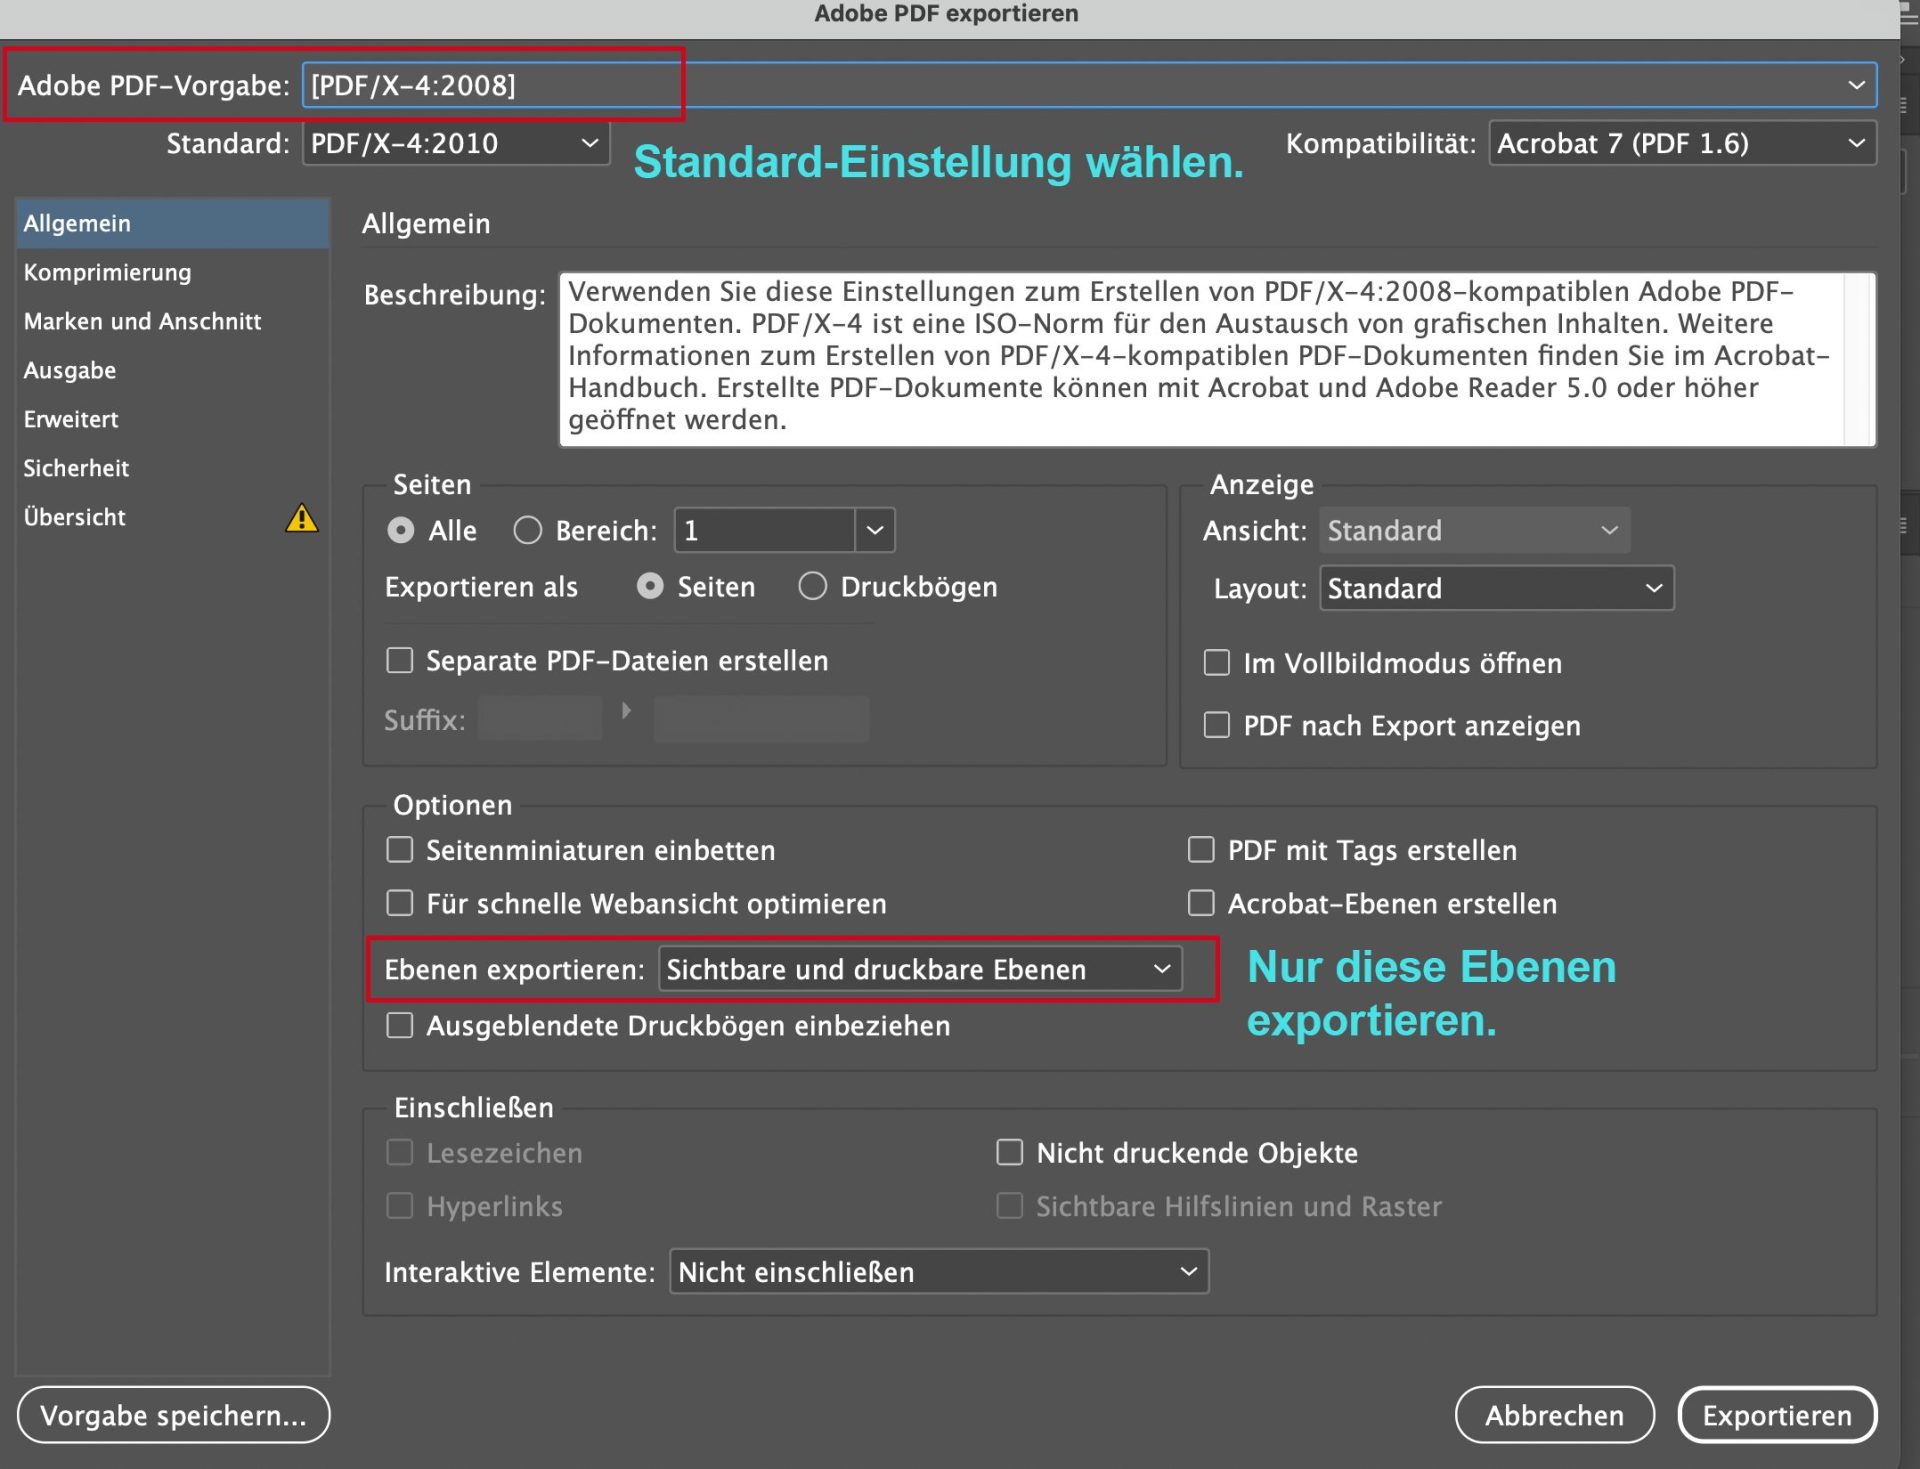Enable Für schnelle Webansicht optimieren
The width and height of the screenshot is (1920, 1469).
(x=400, y=903)
